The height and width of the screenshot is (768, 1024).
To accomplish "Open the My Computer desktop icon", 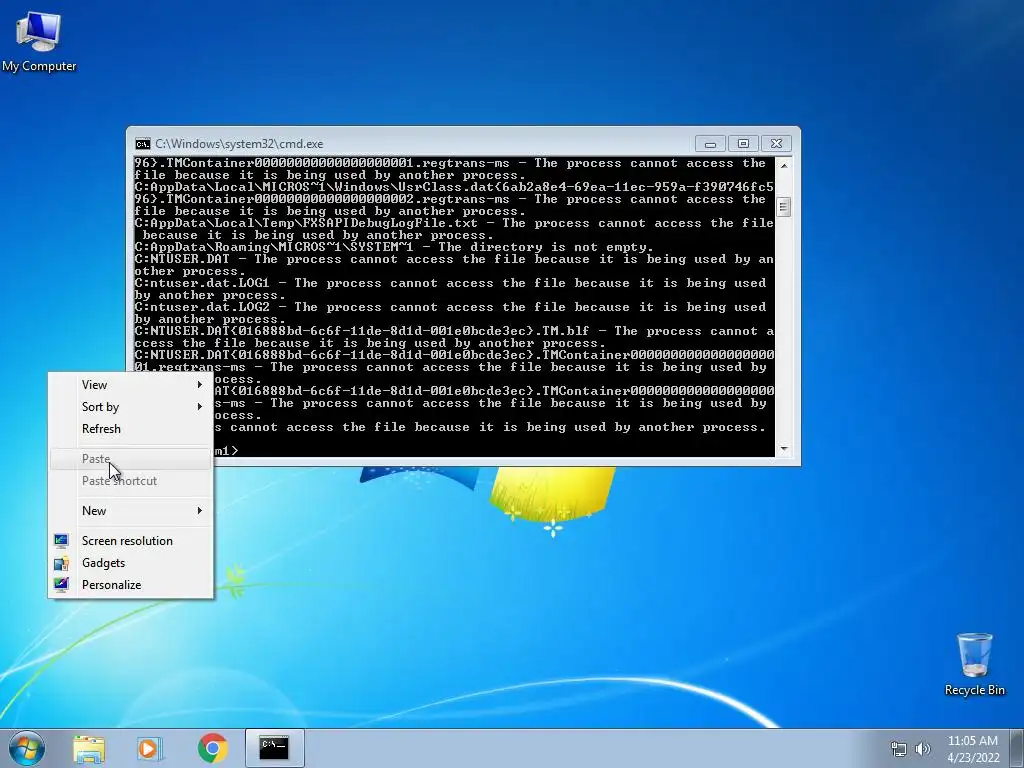I will (39, 41).
